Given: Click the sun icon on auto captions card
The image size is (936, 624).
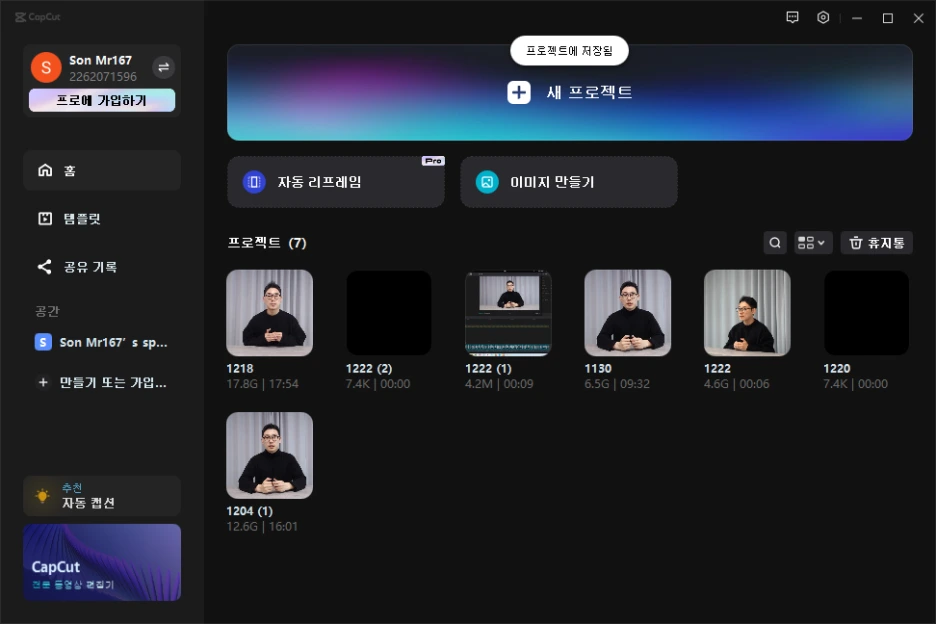Looking at the screenshot, I should coord(42,496).
